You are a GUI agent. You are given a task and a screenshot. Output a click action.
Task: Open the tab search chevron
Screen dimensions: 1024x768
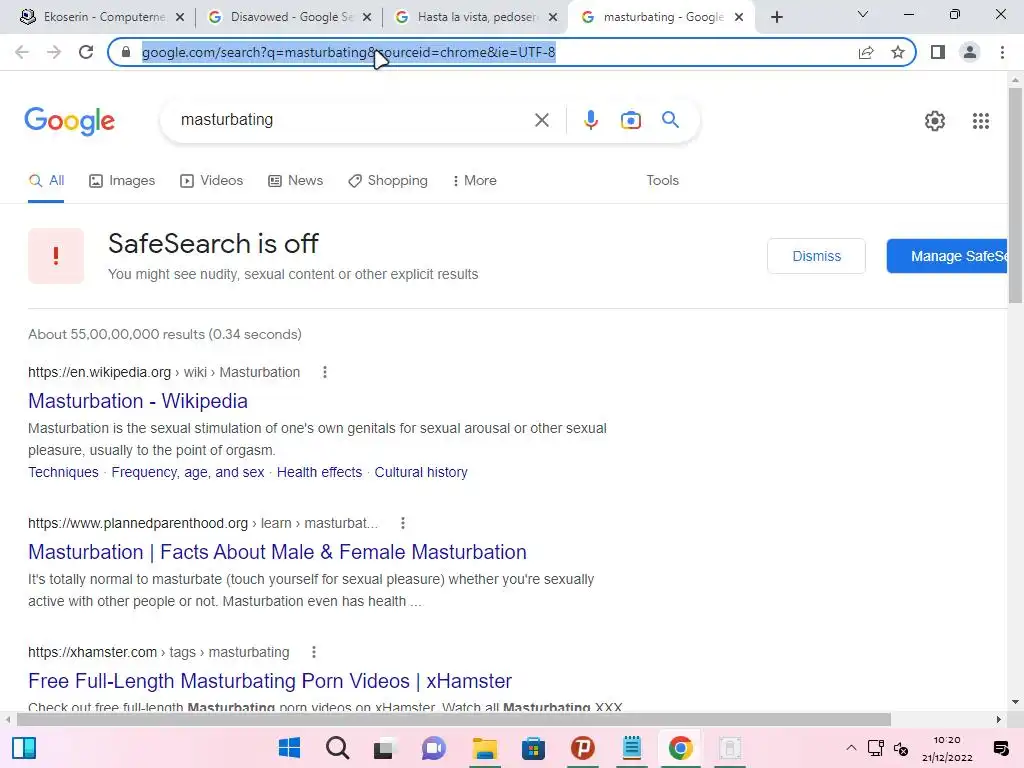click(x=862, y=14)
